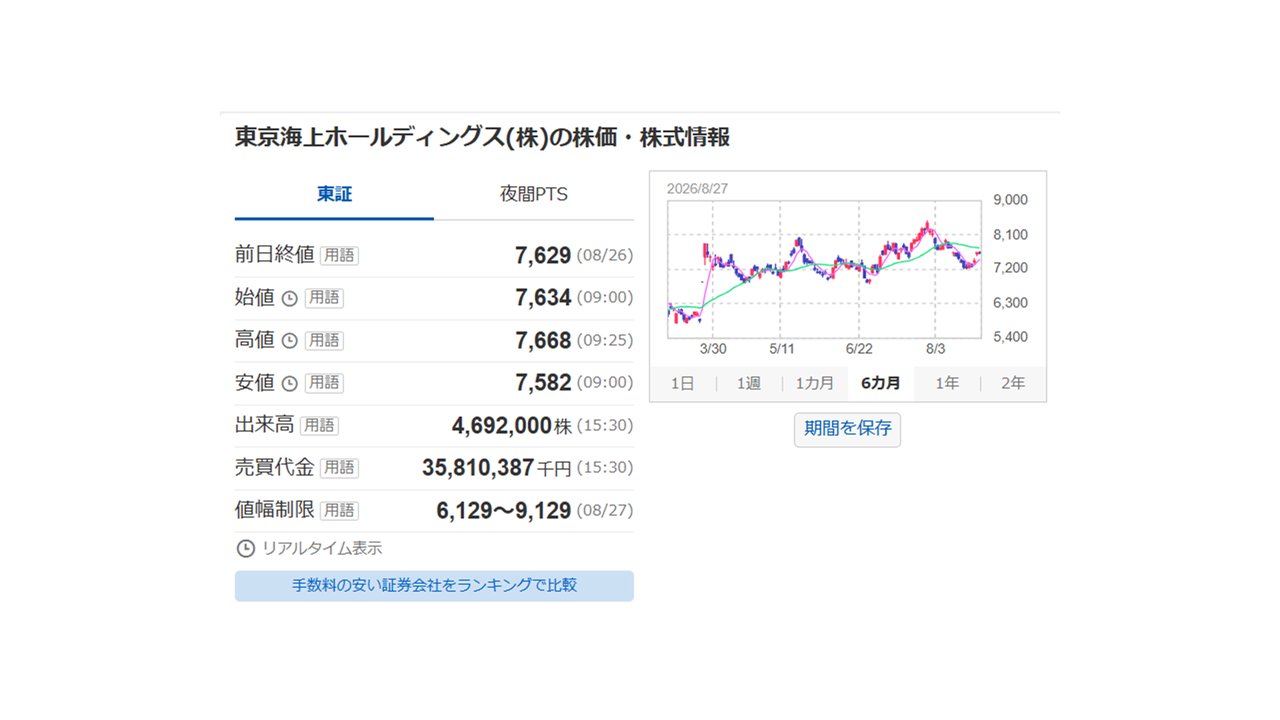Click the trading value 35,810,387
The height and width of the screenshot is (720, 1280).
pos(479,468)
